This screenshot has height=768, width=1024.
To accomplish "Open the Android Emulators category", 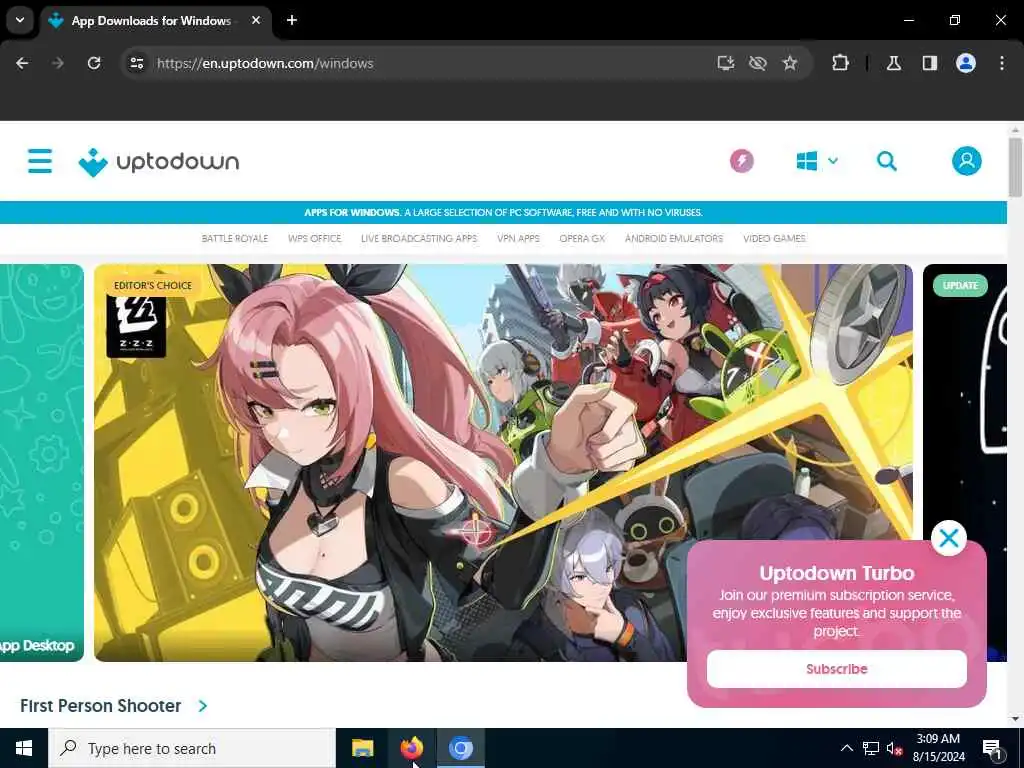I will 673,238.
